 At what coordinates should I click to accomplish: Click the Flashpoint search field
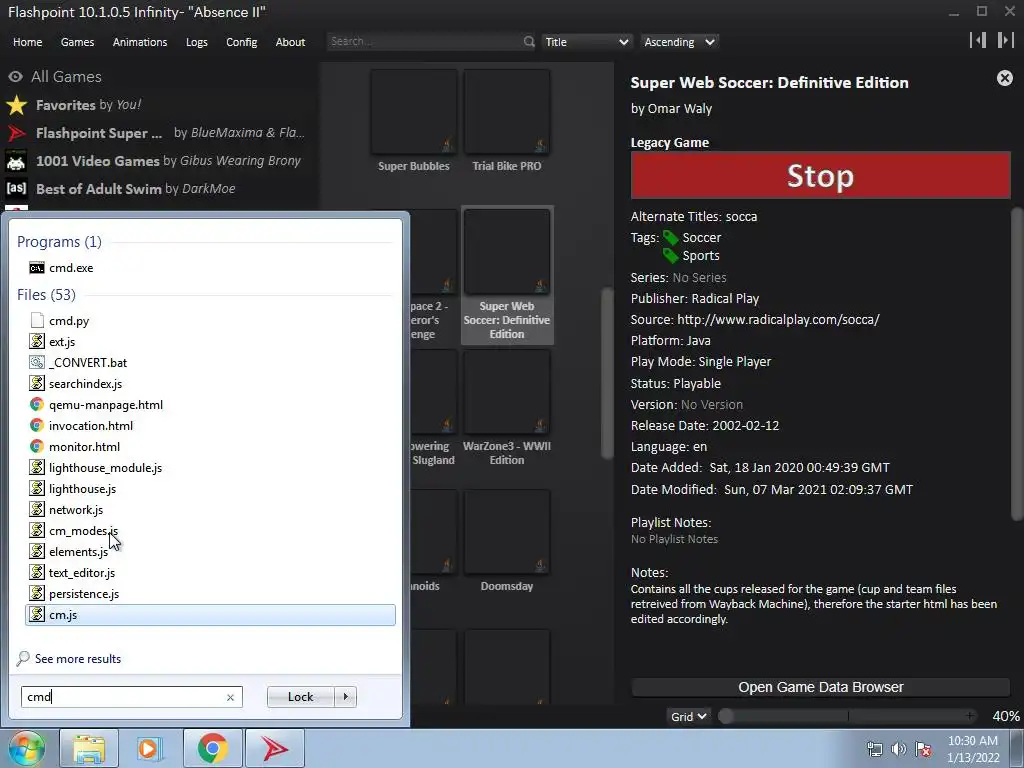coord(424,41)
